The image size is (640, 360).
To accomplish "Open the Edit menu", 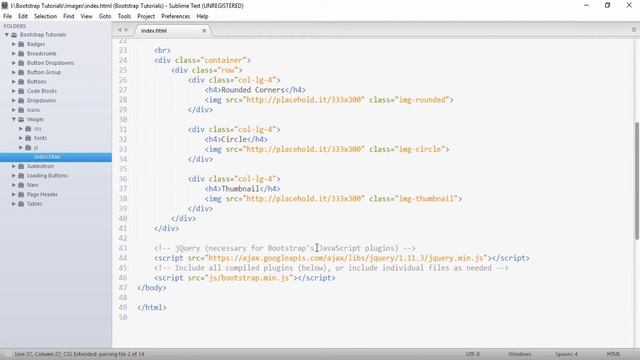I will pos(23,16).
